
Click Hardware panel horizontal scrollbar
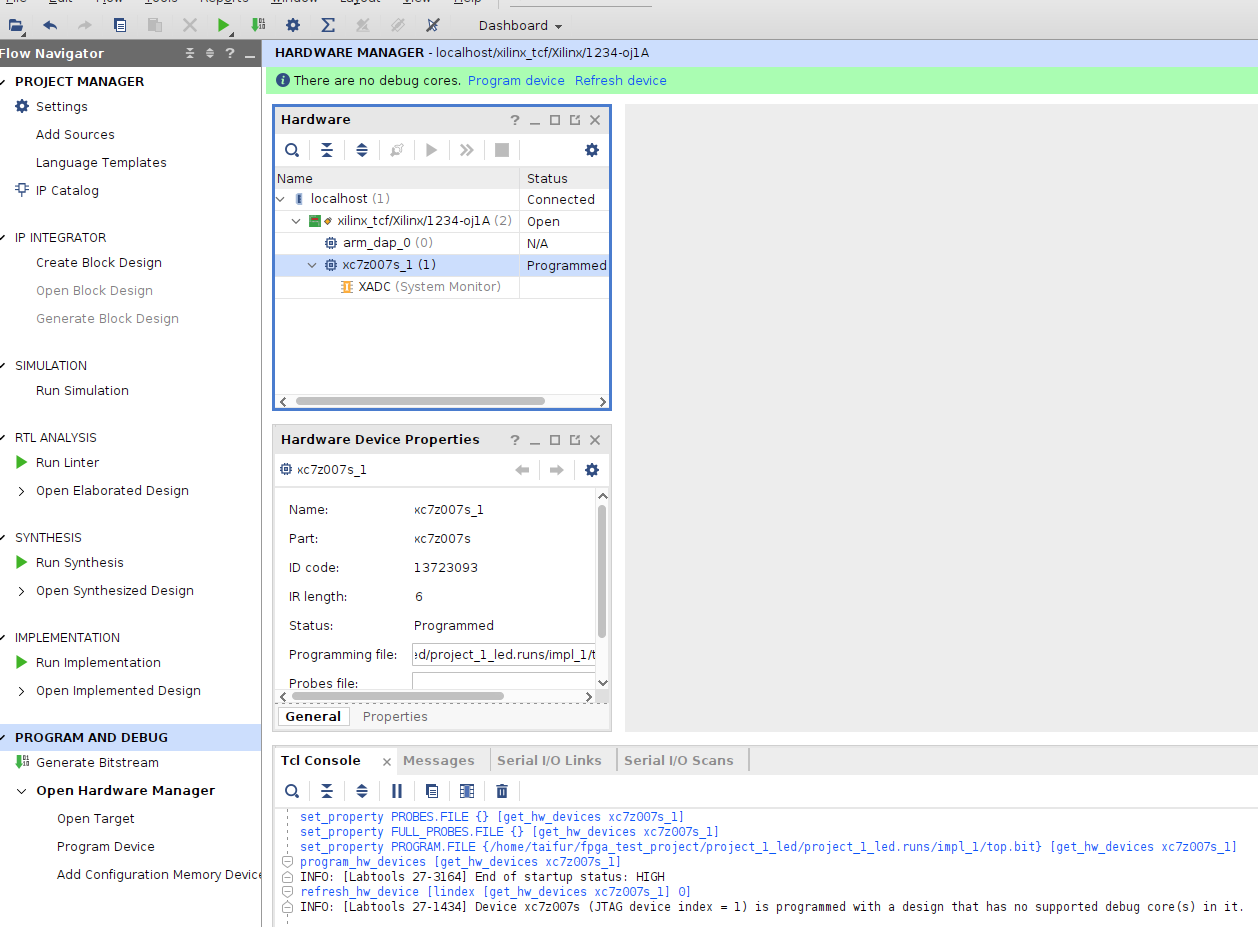pos(418,401)
